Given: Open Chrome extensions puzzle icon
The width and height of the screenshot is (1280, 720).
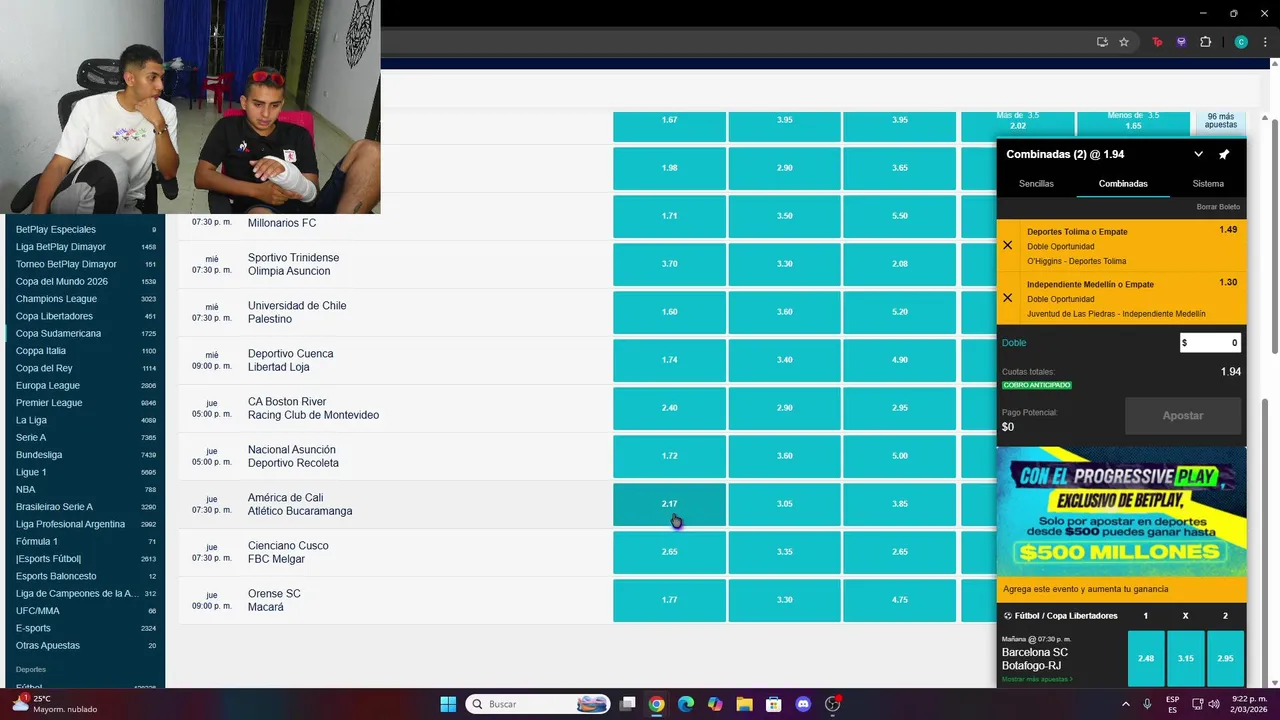Looking at the screenshot, I should (x=1205, y=42).
